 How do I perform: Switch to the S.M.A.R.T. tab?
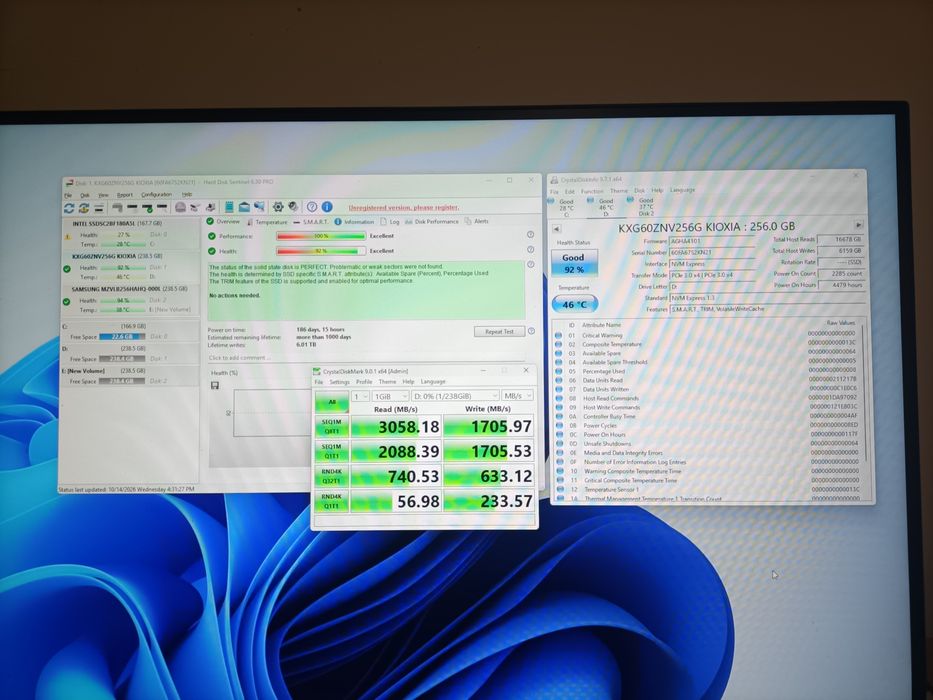pos(311,221)
